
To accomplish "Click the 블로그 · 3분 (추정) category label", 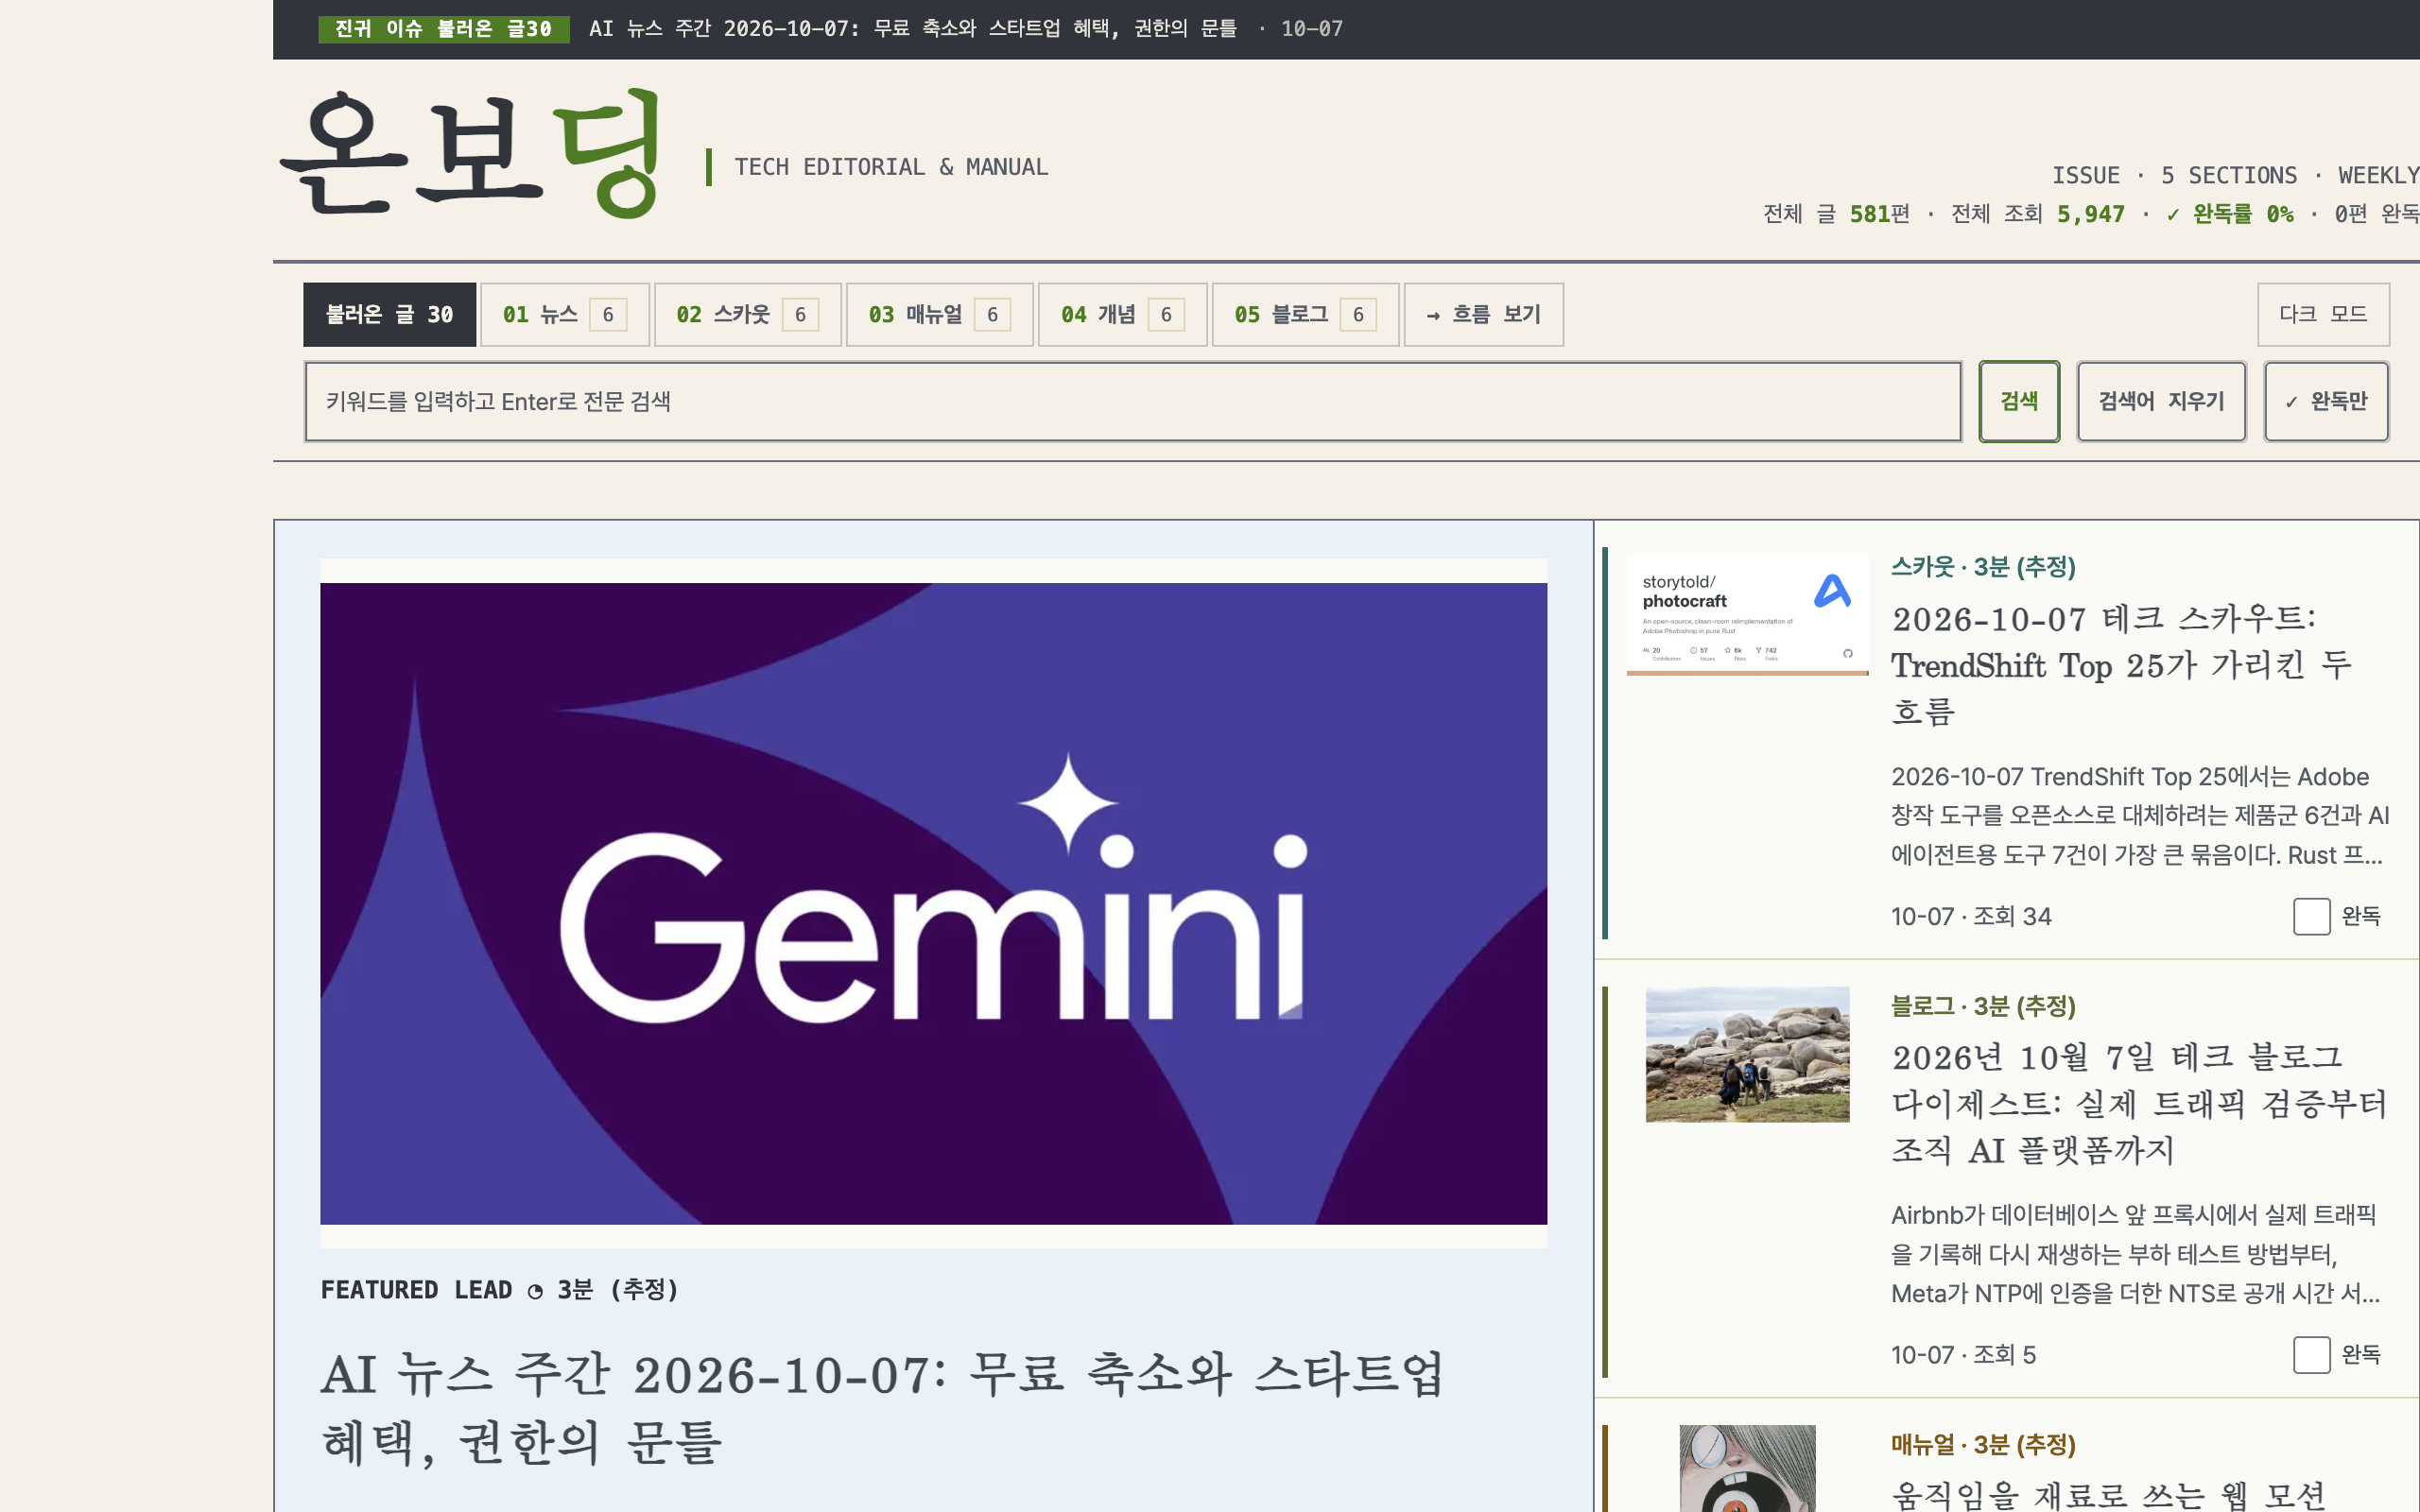I will pos(1983,1006).
